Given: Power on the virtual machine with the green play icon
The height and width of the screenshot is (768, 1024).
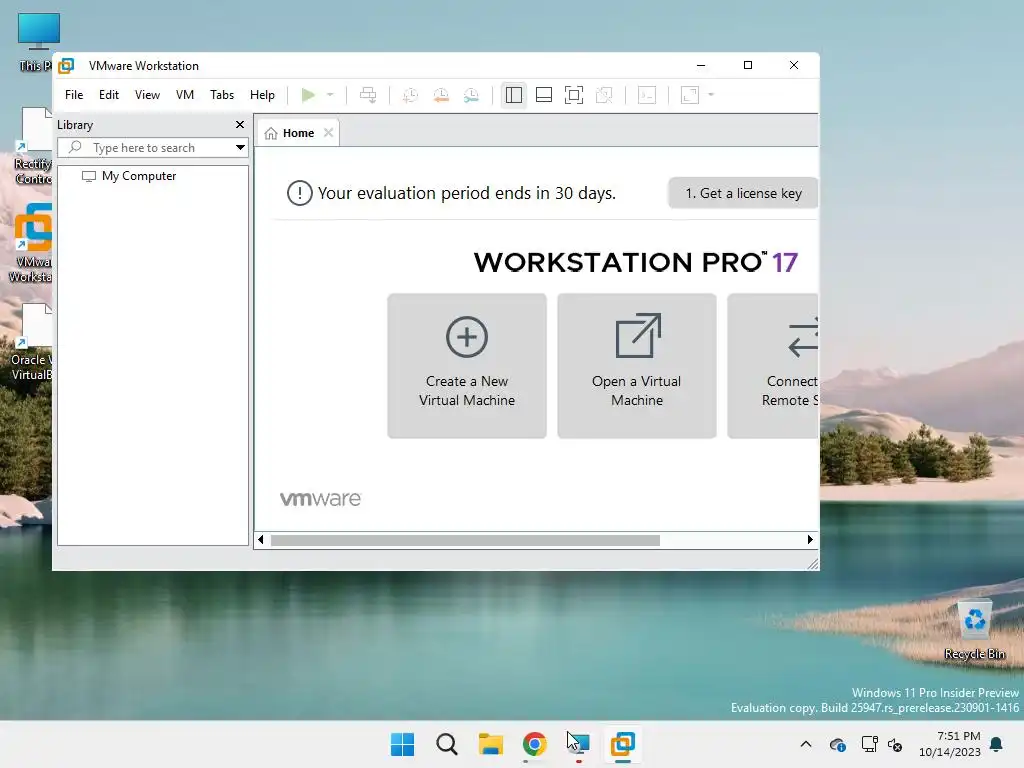Looking at the screenshot, I should click(308, 95).
